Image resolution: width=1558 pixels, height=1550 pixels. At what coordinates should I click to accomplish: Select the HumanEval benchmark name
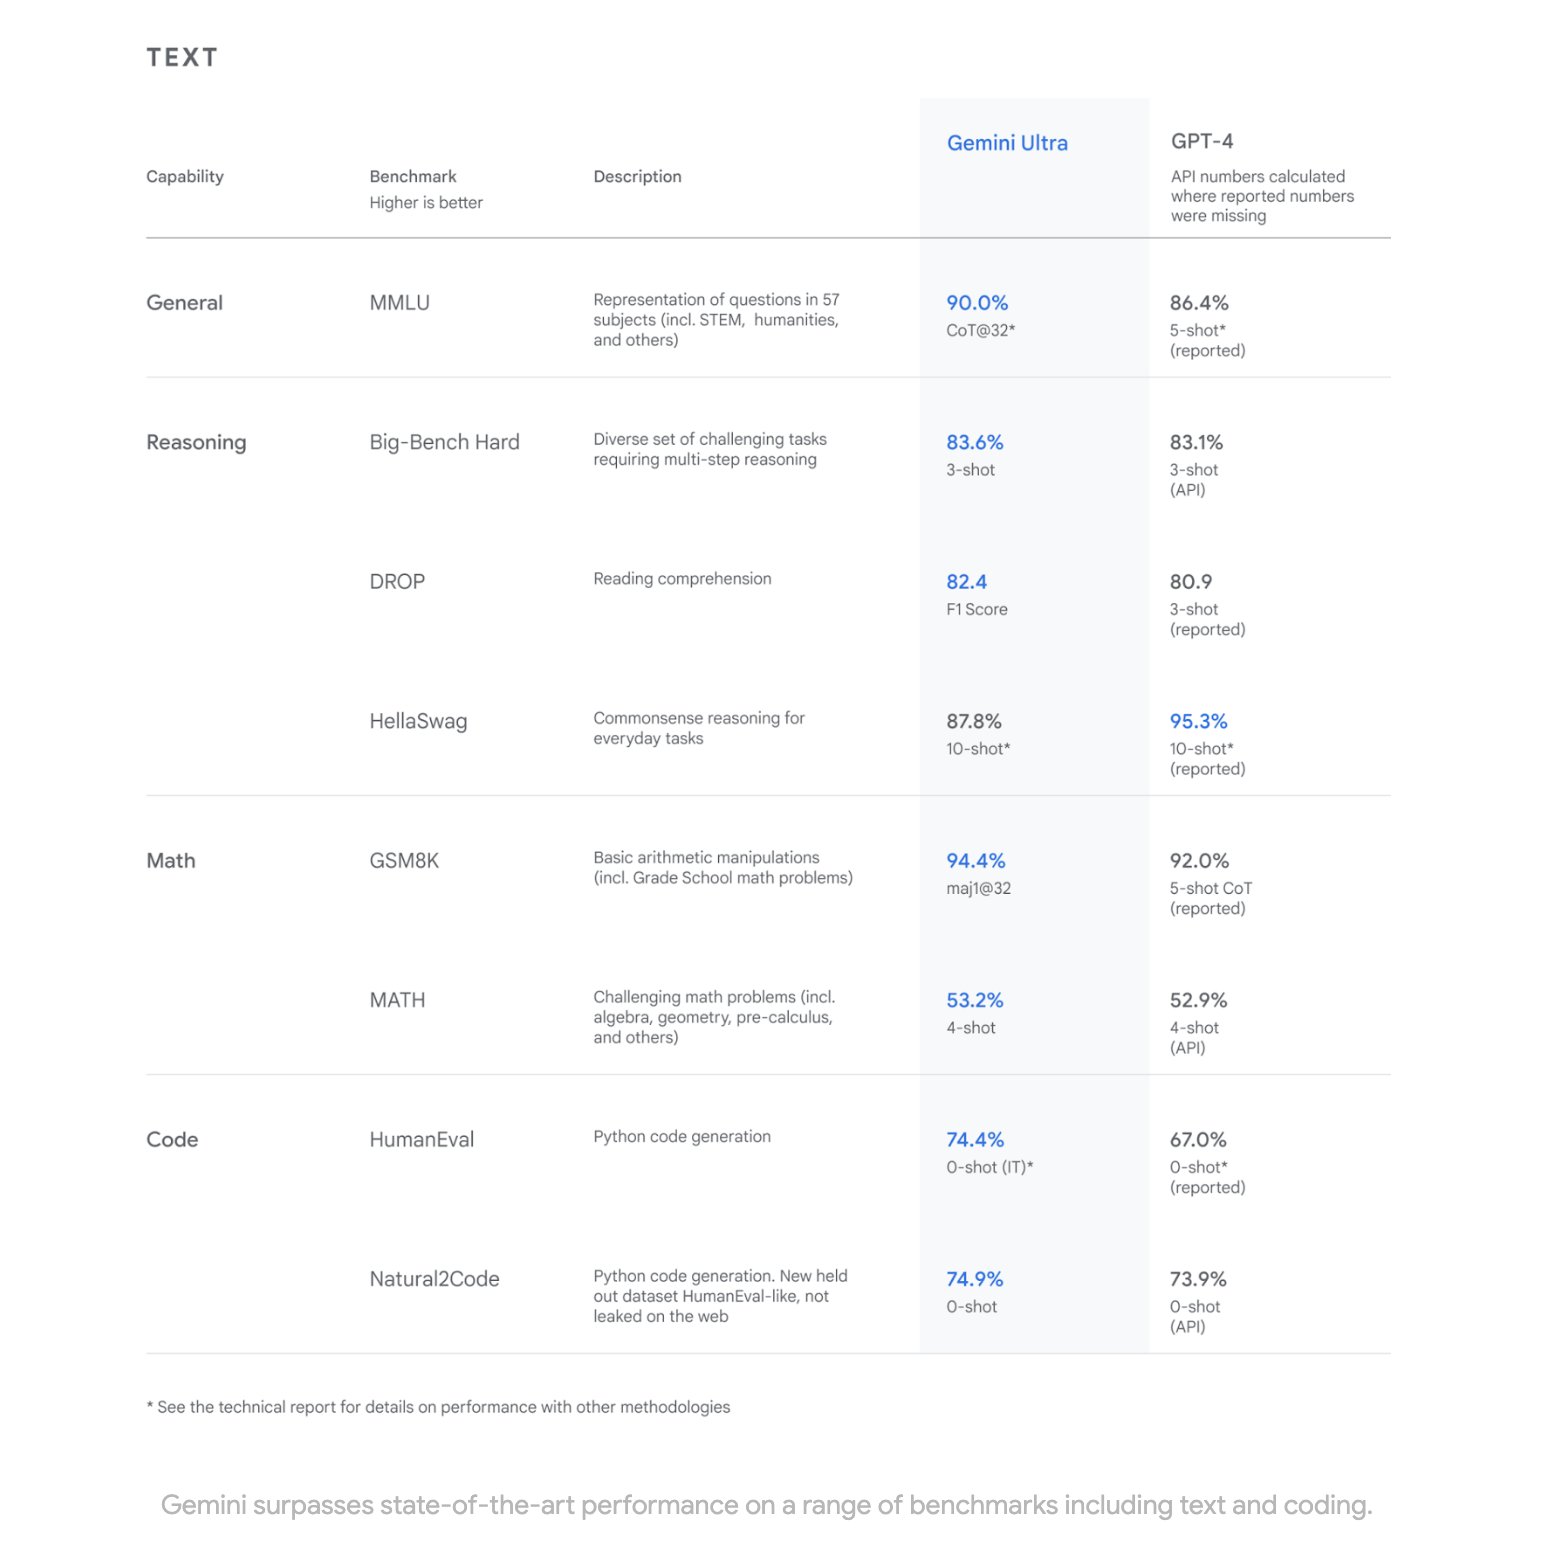coord(421,1140)
